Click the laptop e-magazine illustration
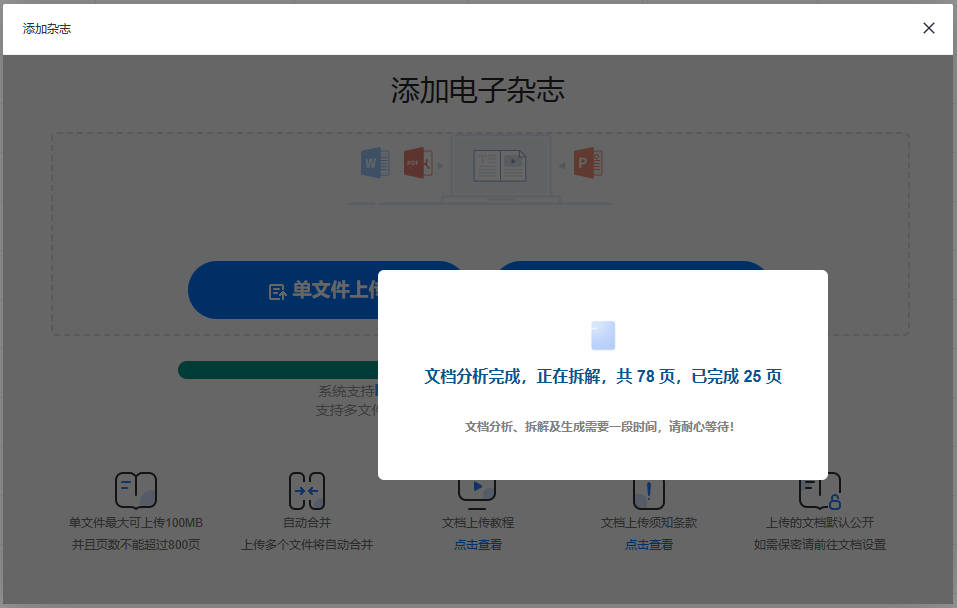The height and width of the screenshot is (608, 957). tap(500, 167)
